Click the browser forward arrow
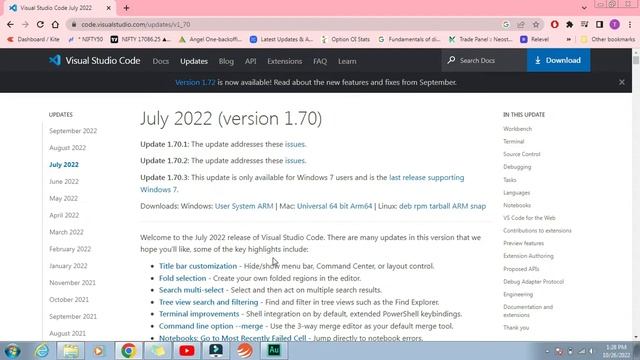The image size is (640, 360). click(x=25, y=24)
